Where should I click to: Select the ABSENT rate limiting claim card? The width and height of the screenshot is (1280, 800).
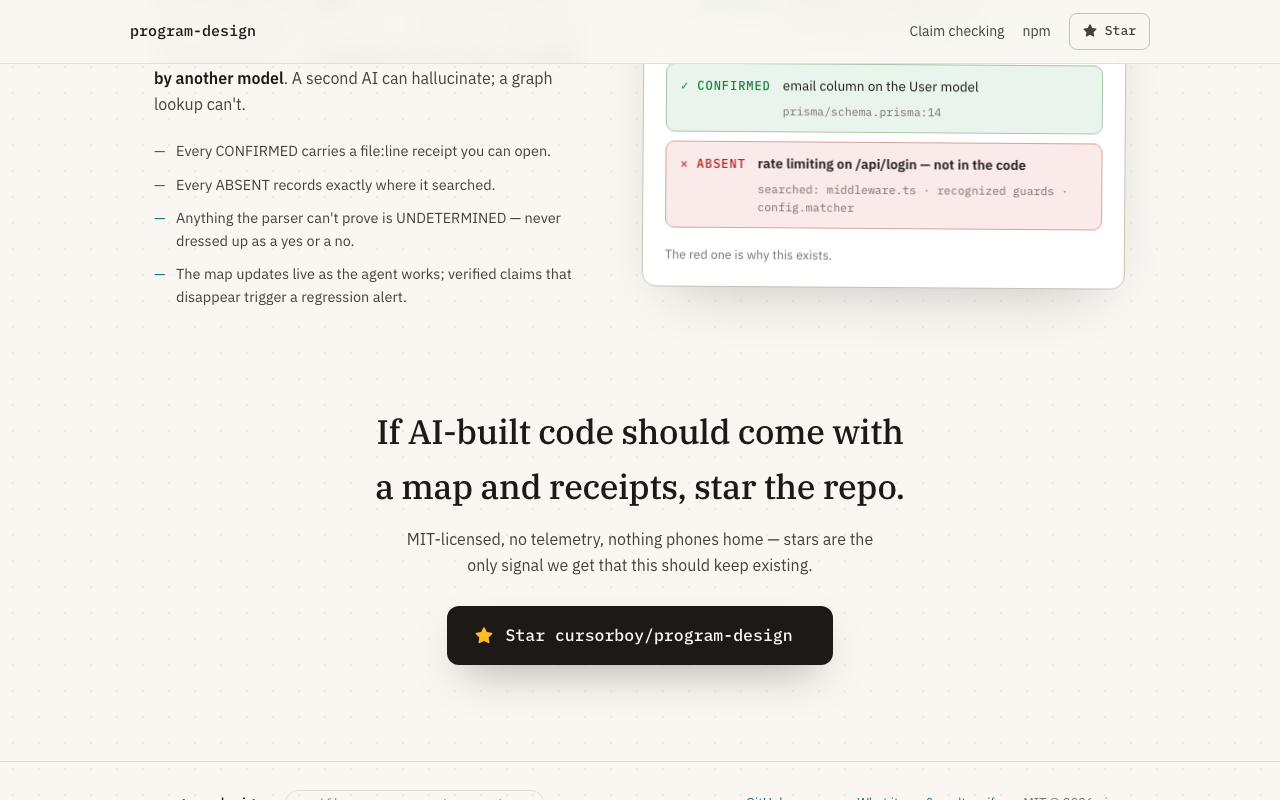tap(884, 186)
